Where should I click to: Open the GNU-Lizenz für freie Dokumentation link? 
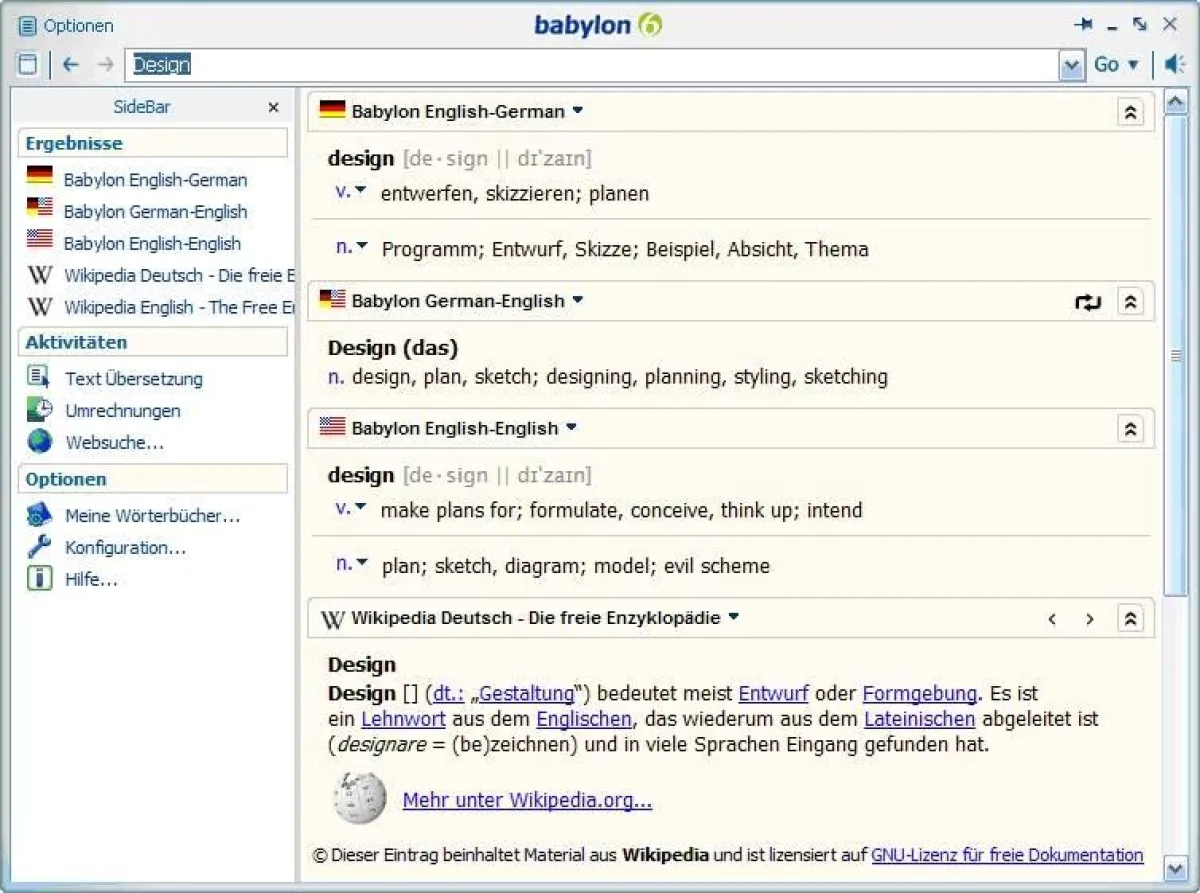(1008, 855)
